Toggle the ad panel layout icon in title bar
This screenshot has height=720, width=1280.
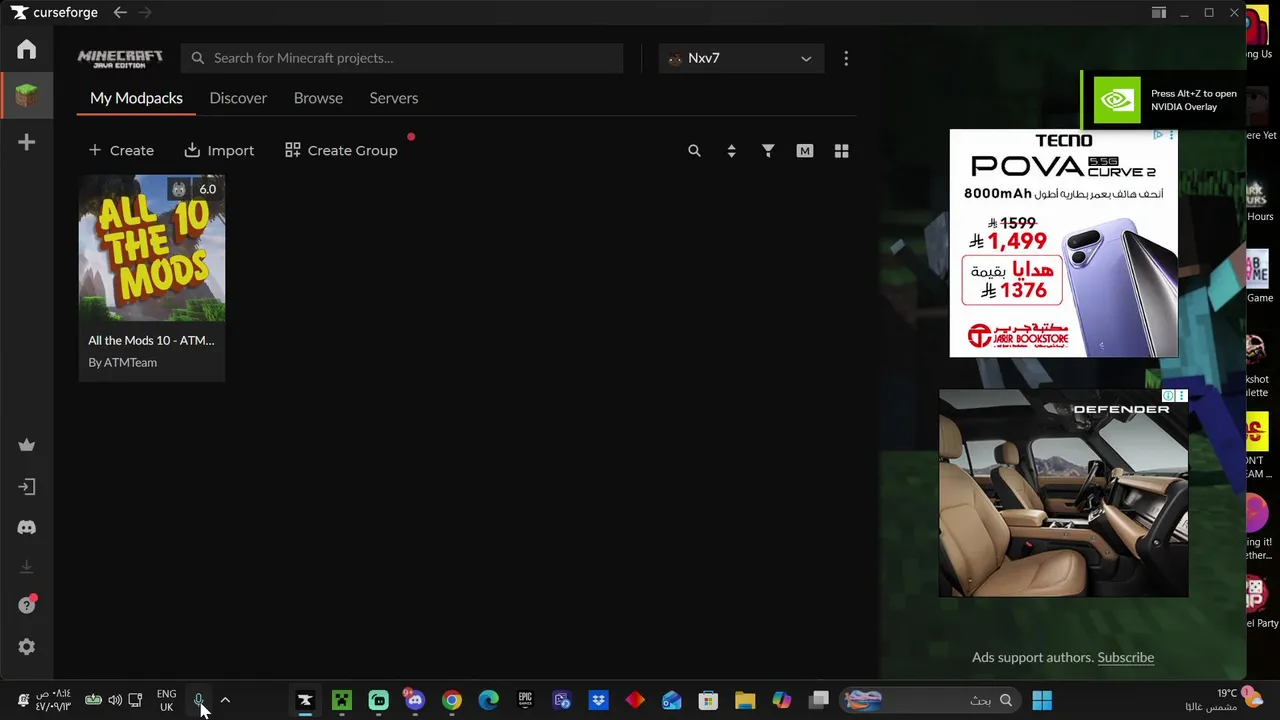(1158, 13)
